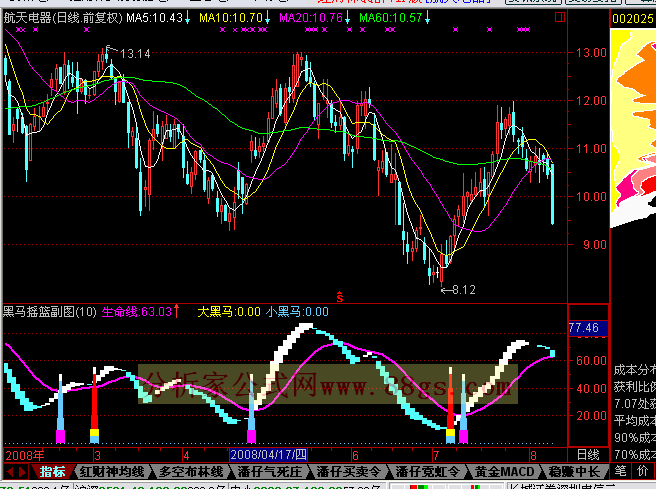656x489 pixels.
Task: Click the 生命线:63.03 value label
Action: tap(137, 312)
